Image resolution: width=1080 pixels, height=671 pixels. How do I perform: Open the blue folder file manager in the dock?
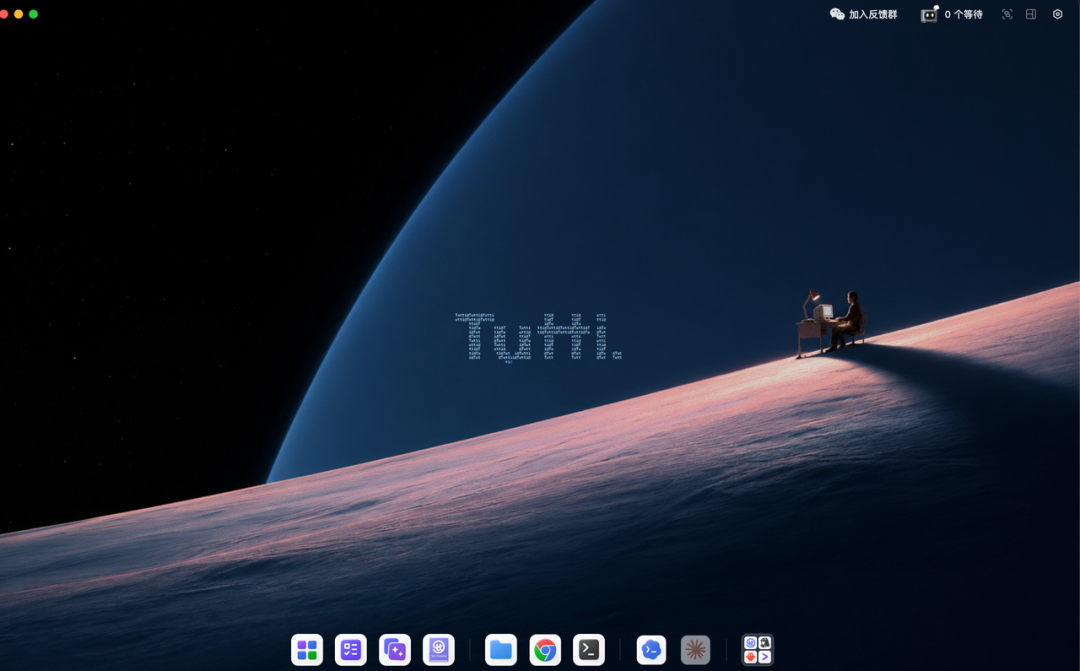501,650
